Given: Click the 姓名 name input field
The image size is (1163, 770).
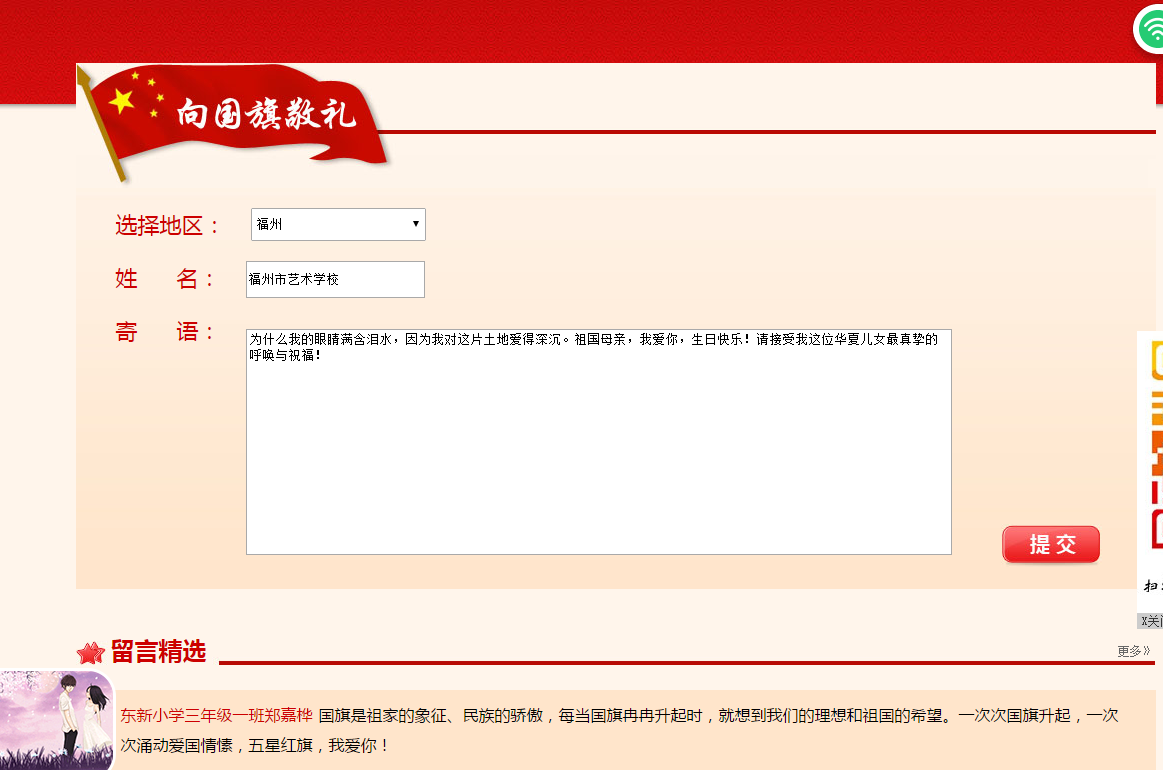Looking at the screenshot, I should pyautogui.click(x=335, y=280).
